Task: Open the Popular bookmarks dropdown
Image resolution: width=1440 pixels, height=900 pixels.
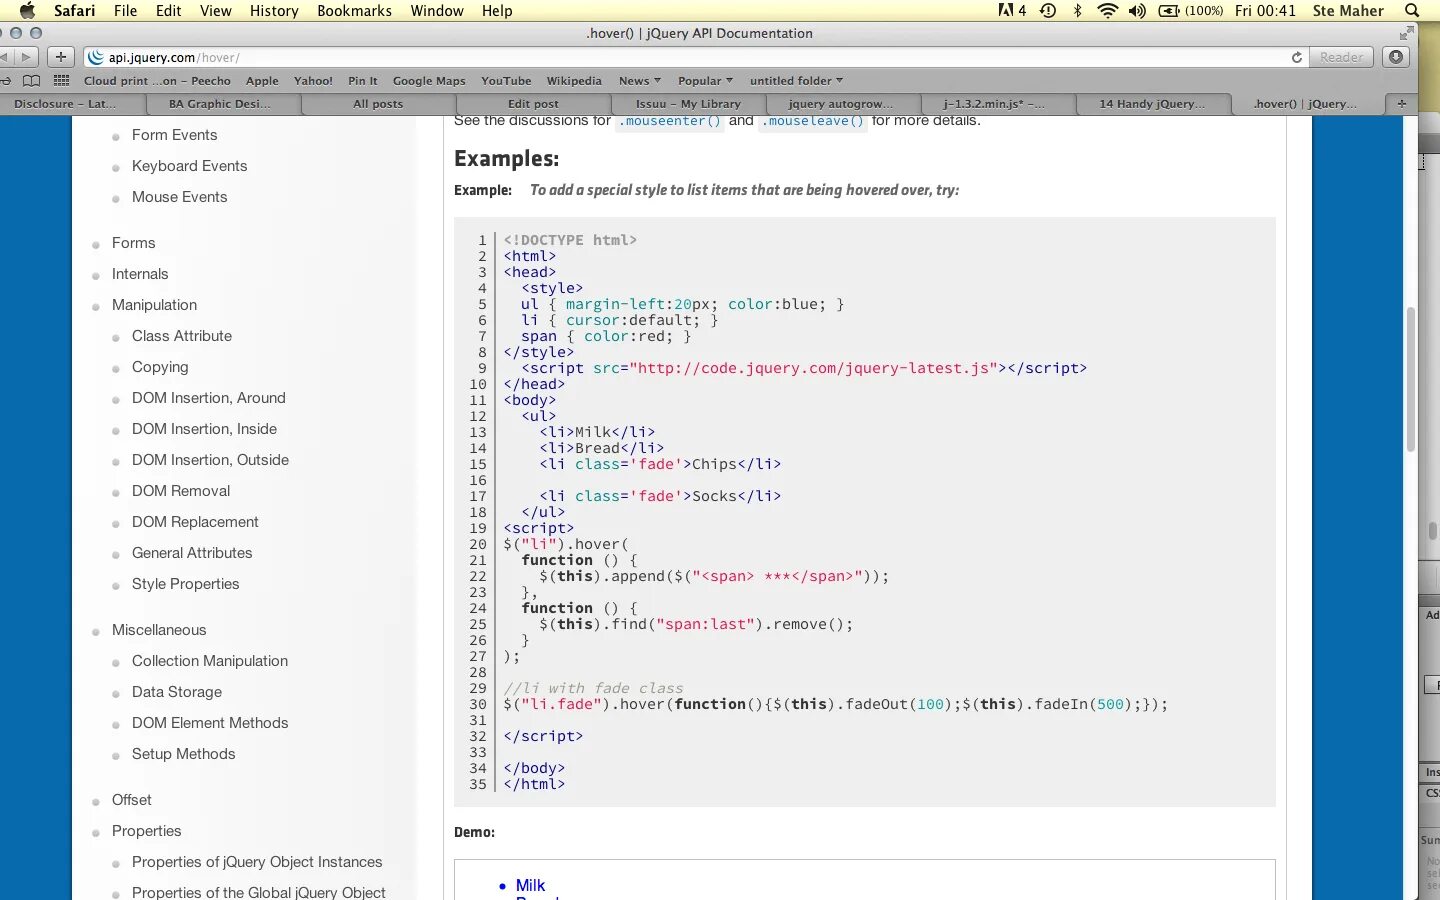Action: tap(705, 81)
